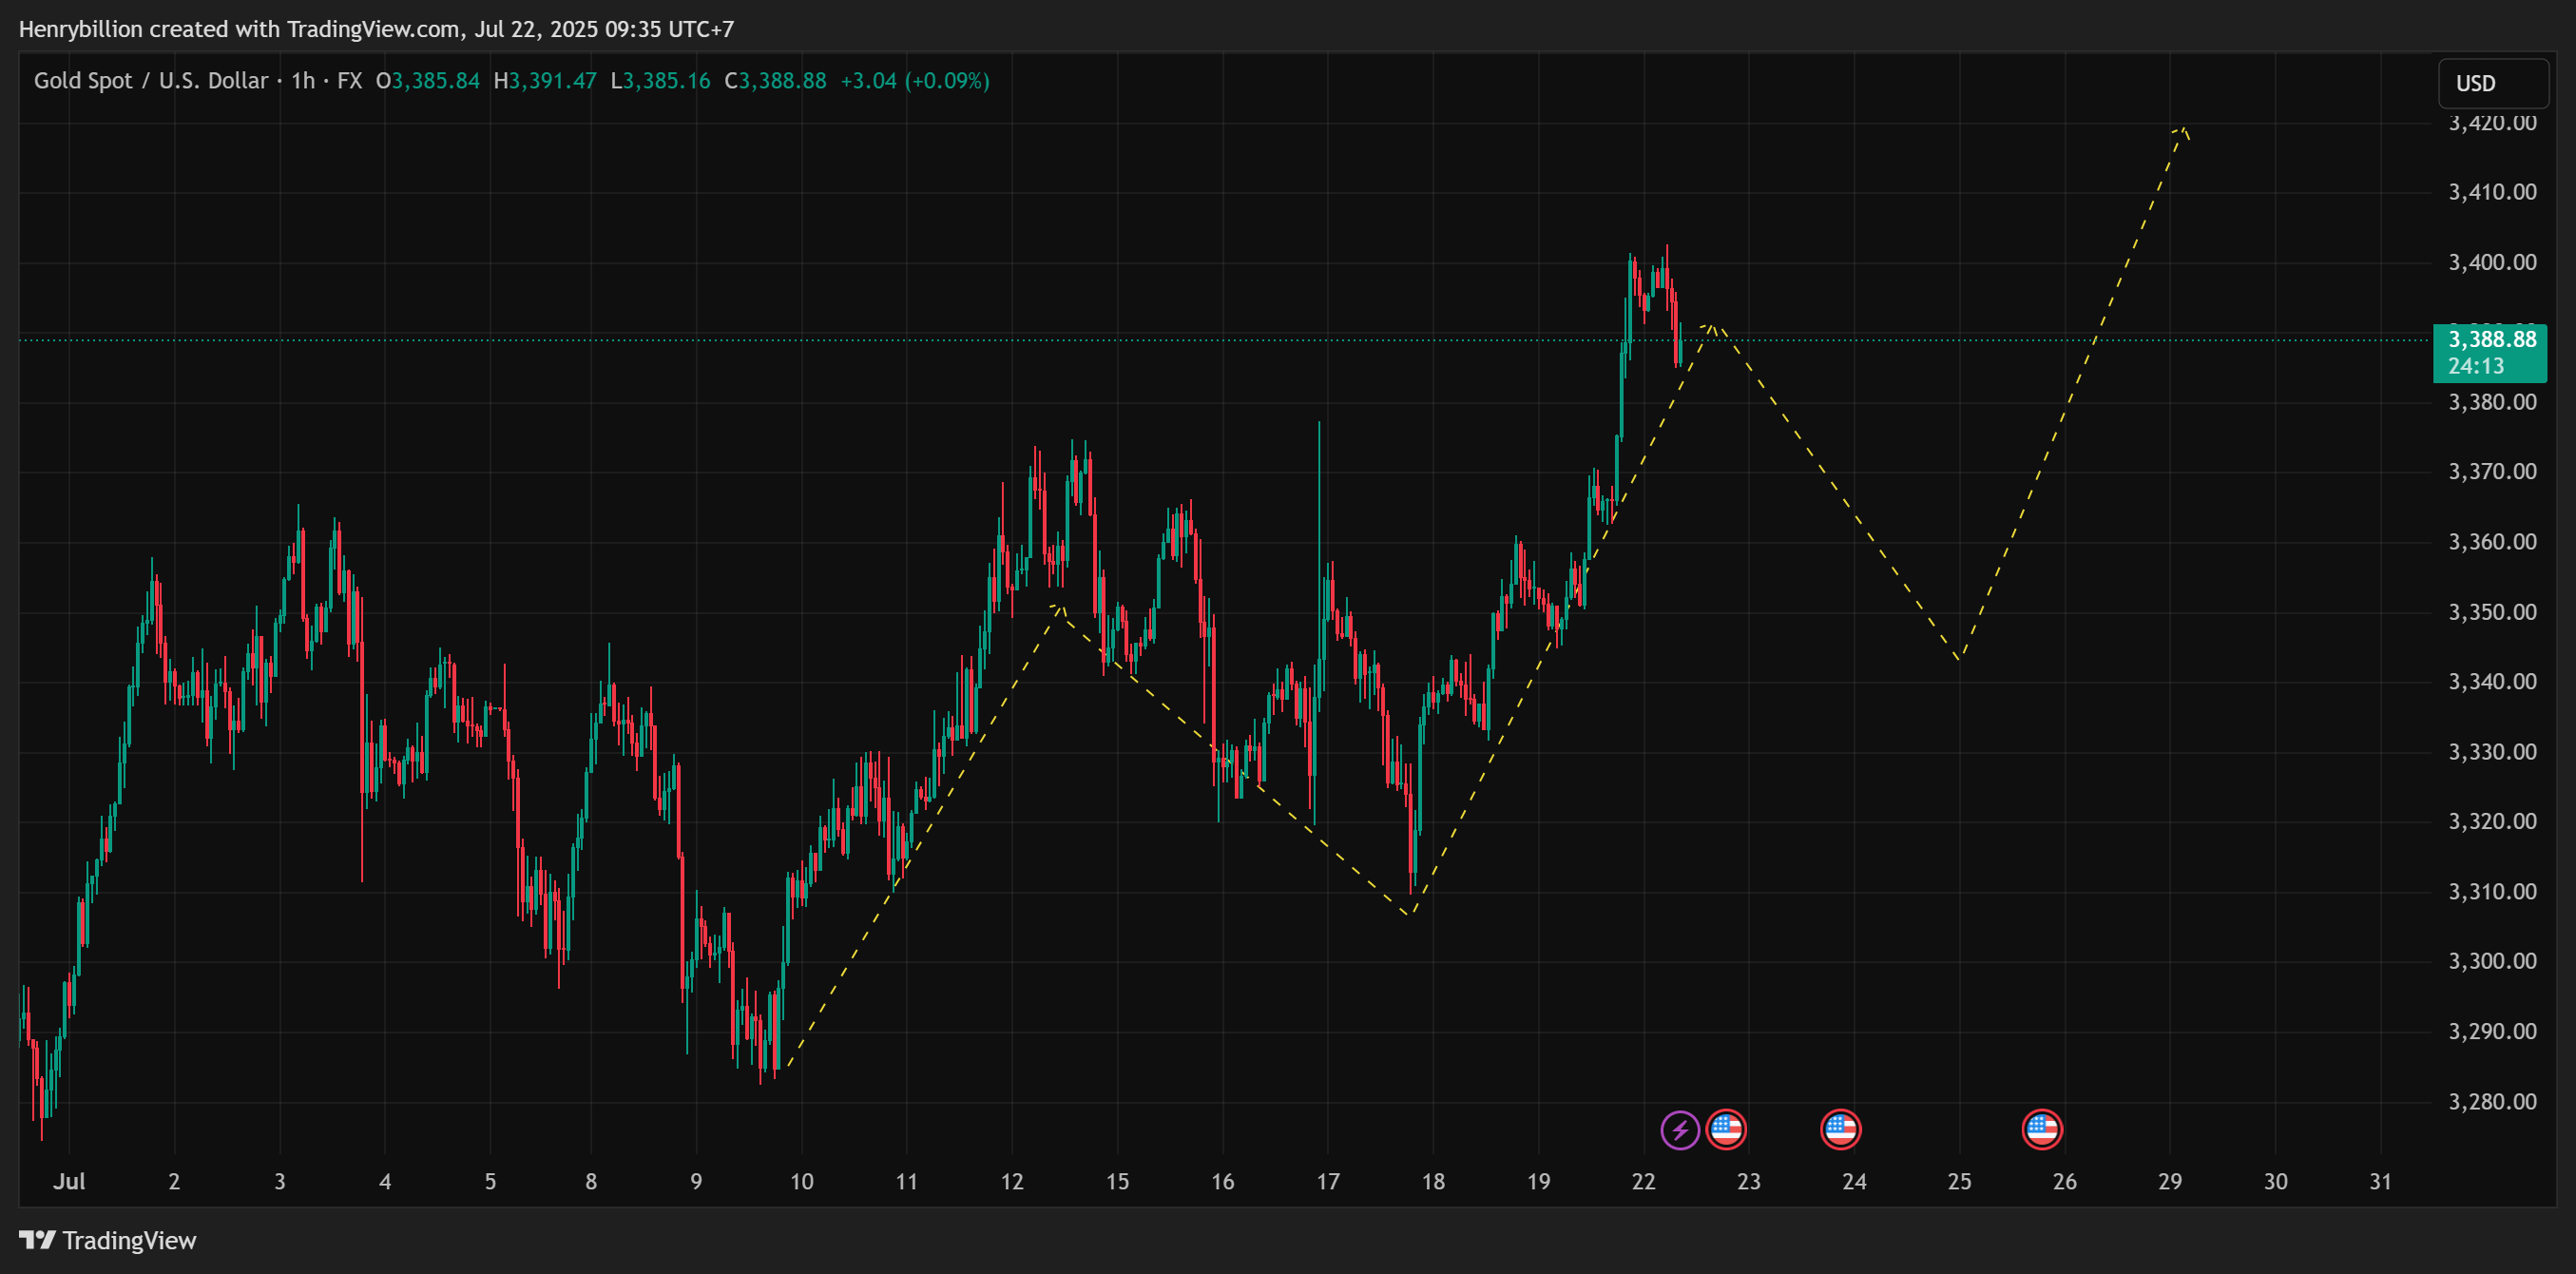Select the 1h interval label in the legend

pos(303,81)
